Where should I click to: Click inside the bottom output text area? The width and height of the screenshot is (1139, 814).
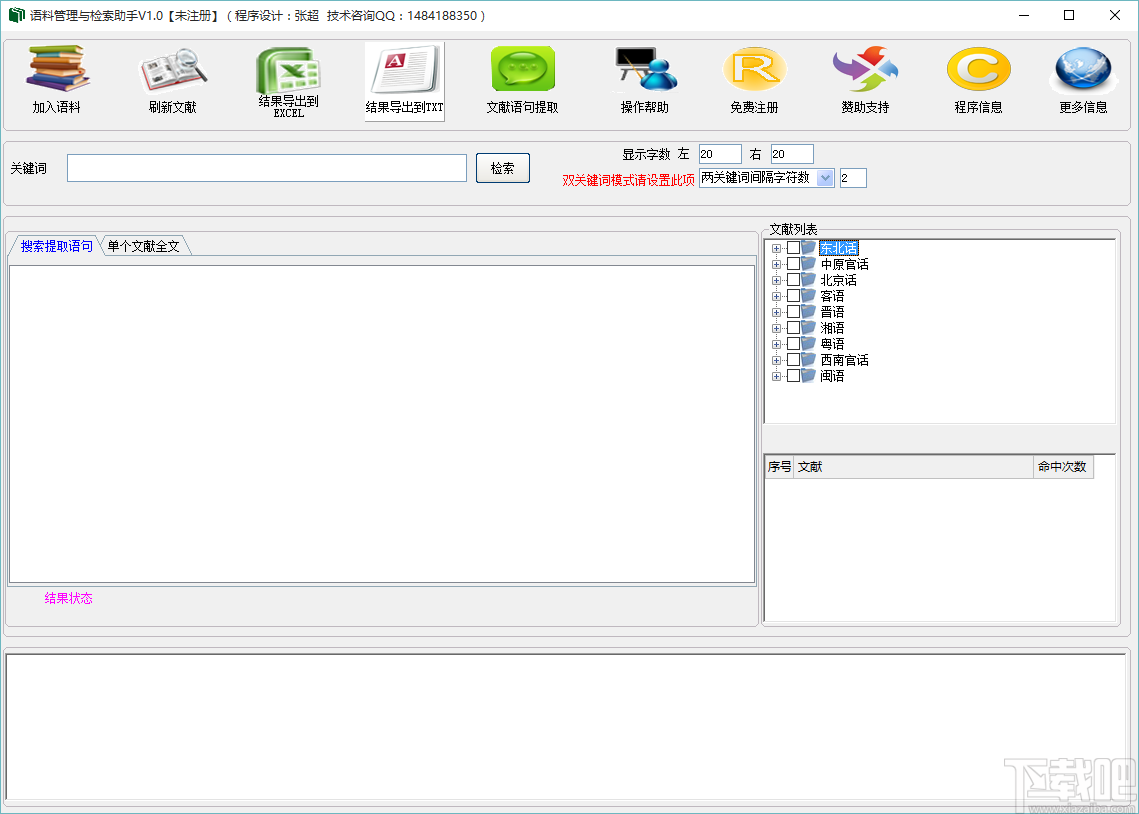click(566, 727)
